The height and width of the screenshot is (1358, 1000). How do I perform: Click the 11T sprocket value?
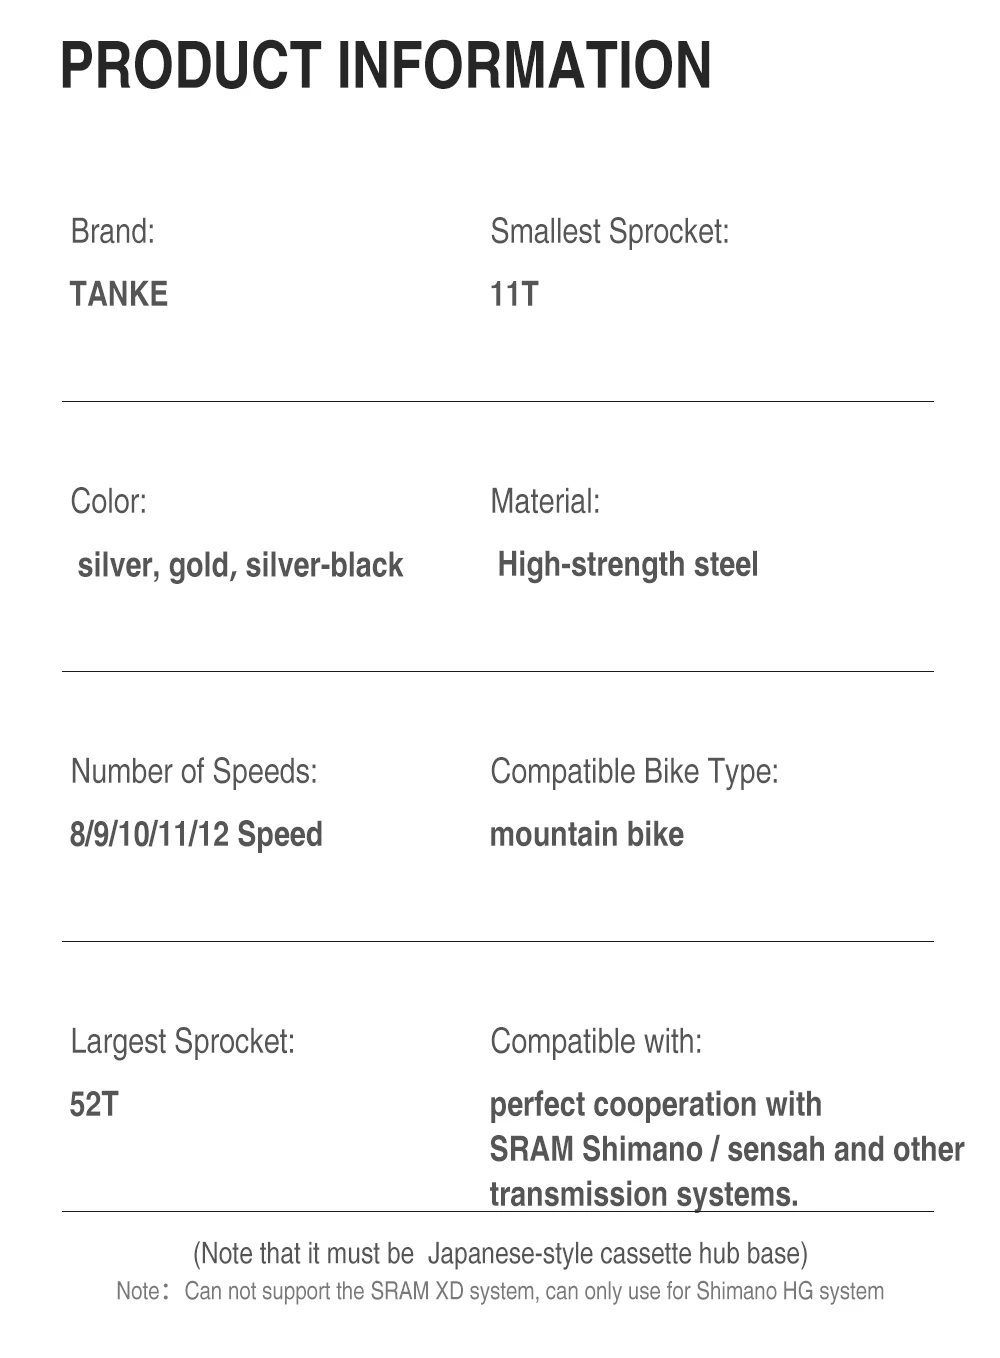tap(514, 294)
